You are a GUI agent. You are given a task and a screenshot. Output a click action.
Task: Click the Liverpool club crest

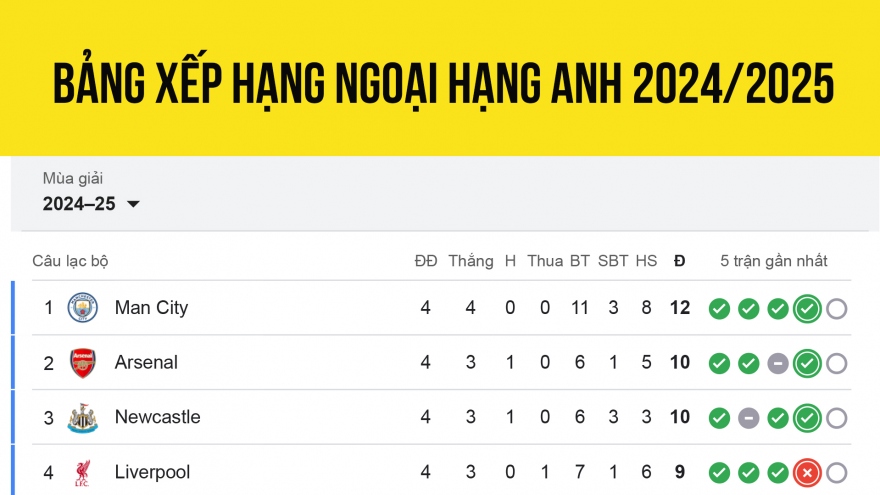83,472
